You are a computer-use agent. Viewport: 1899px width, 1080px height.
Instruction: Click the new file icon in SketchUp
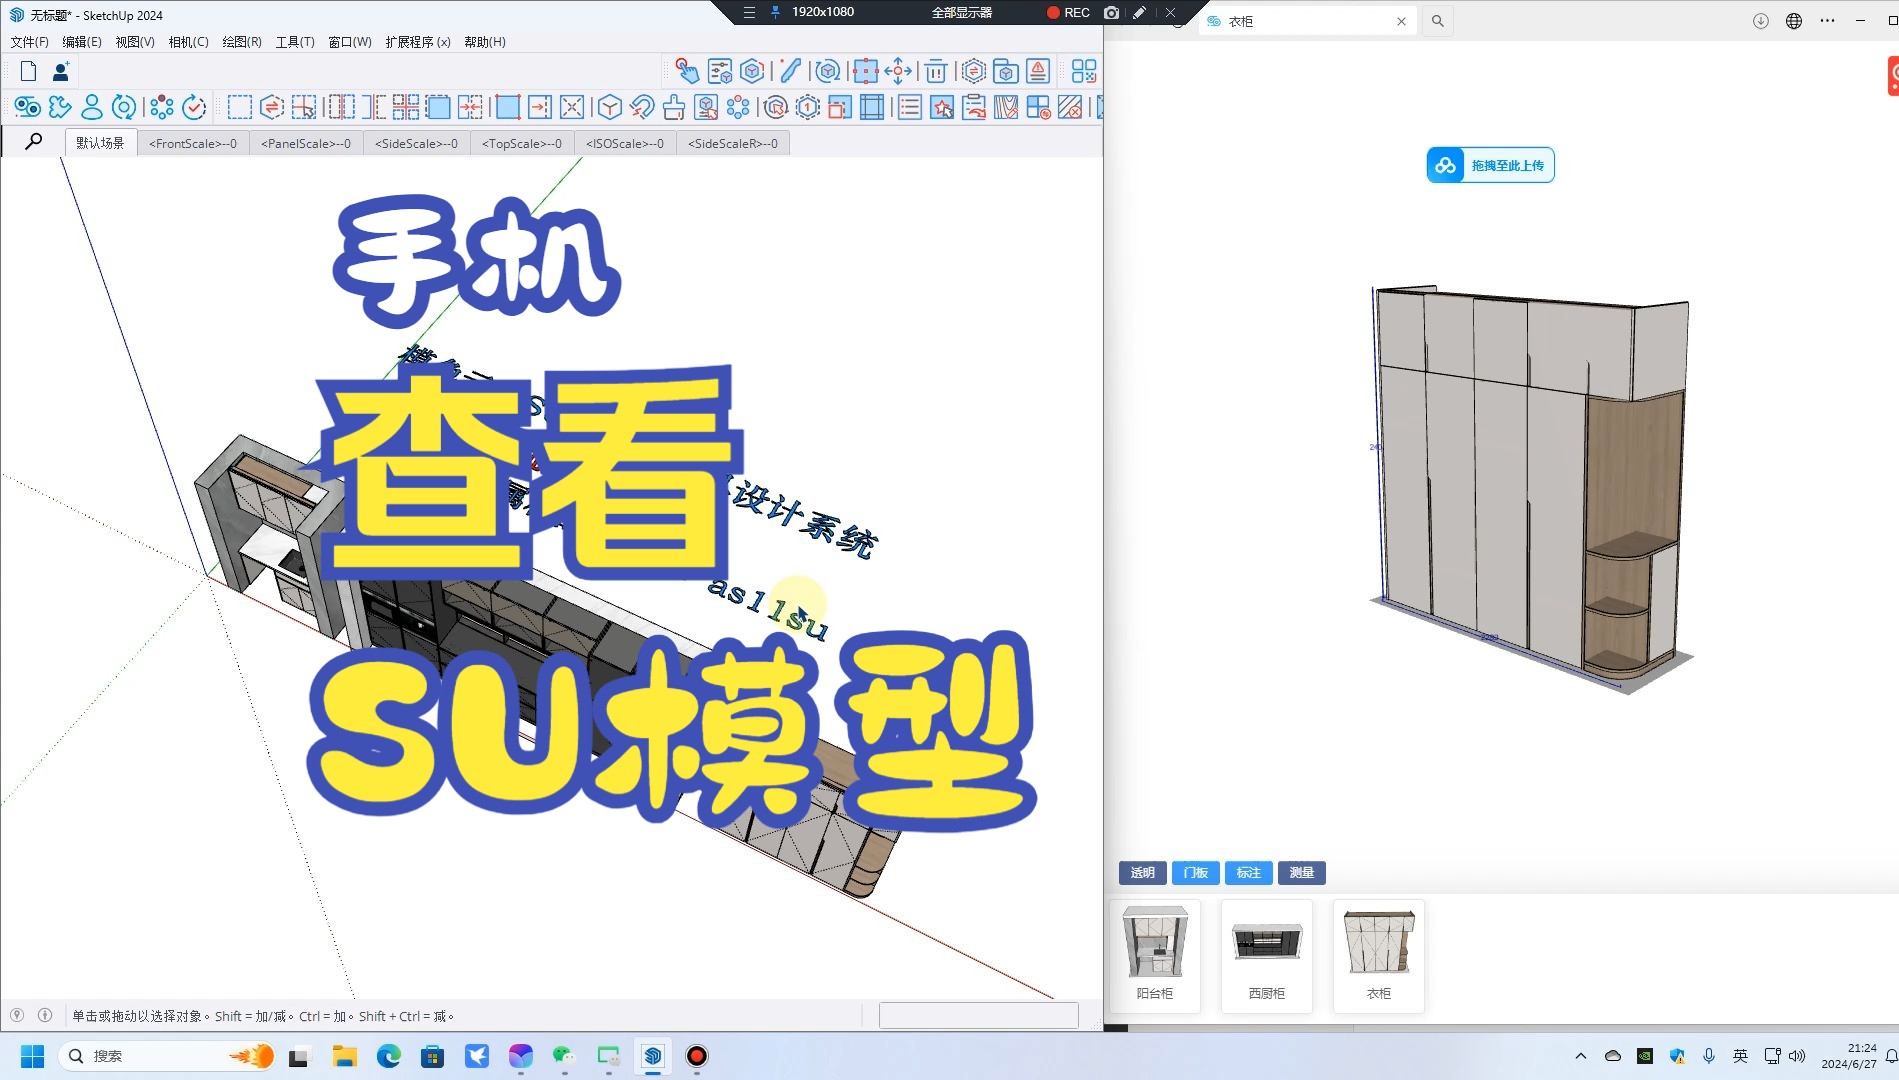tap(28, 71)
